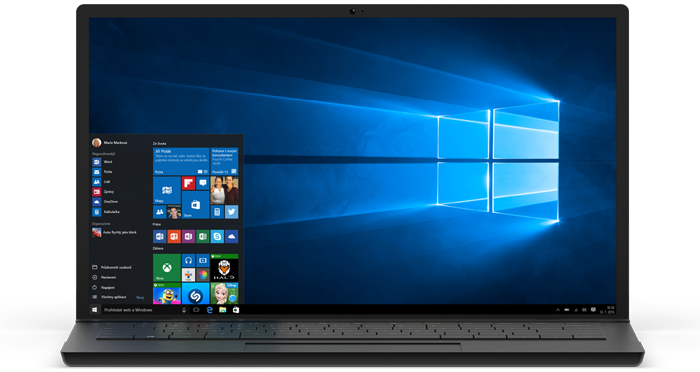Open Action Center notifications icon
This screenshot has width=700, height=372.
coord(593,309)
